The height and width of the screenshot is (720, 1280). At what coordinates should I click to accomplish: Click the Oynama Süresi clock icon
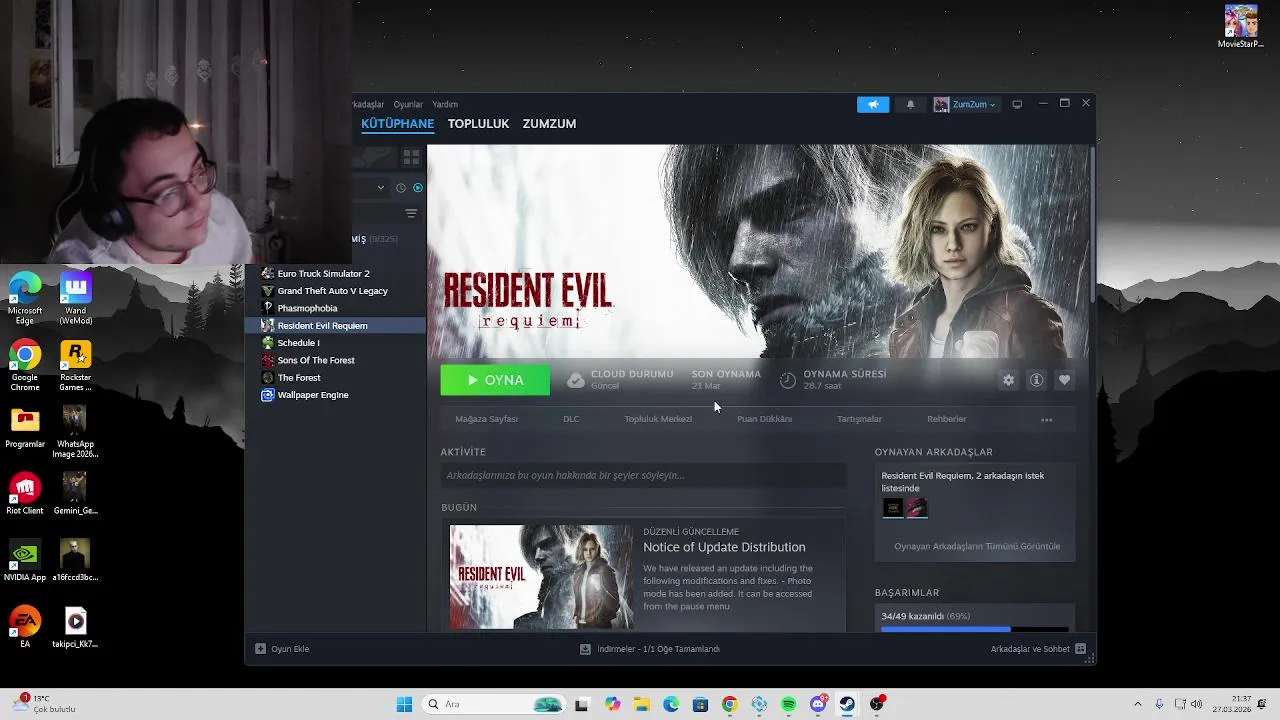[788, 380]
